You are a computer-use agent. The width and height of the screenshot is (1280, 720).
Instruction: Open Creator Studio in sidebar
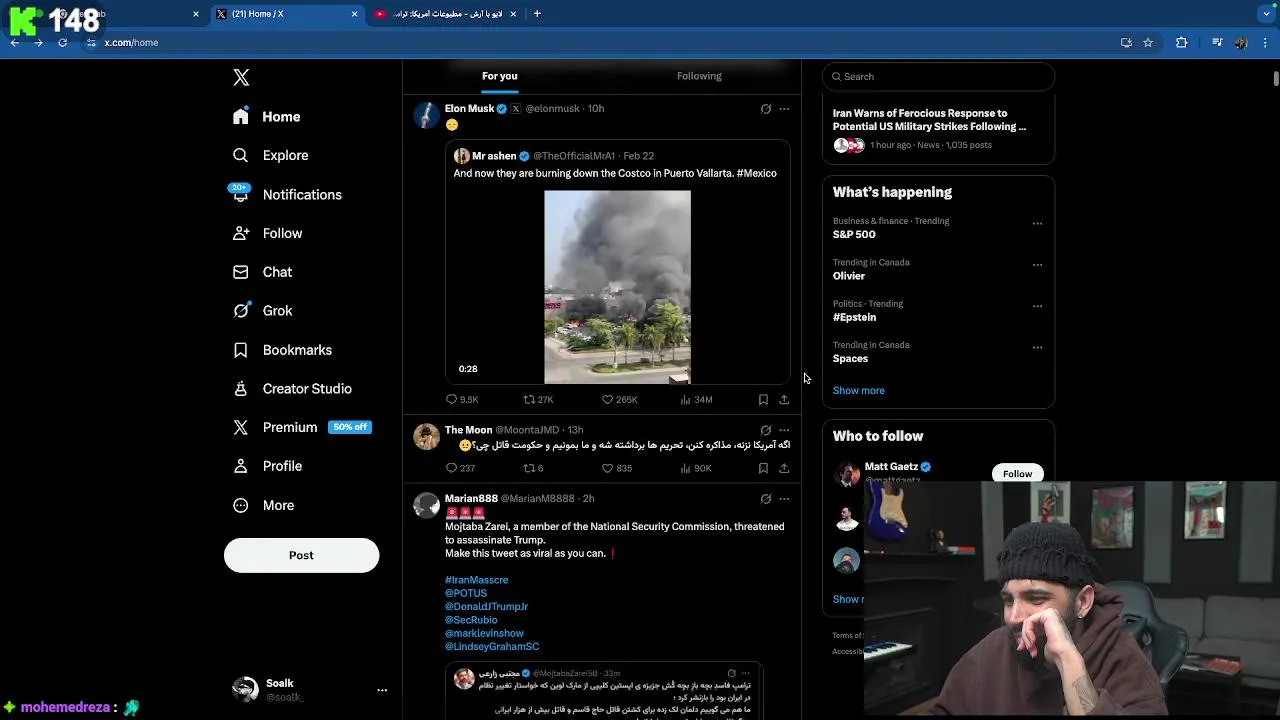[292, 389]
